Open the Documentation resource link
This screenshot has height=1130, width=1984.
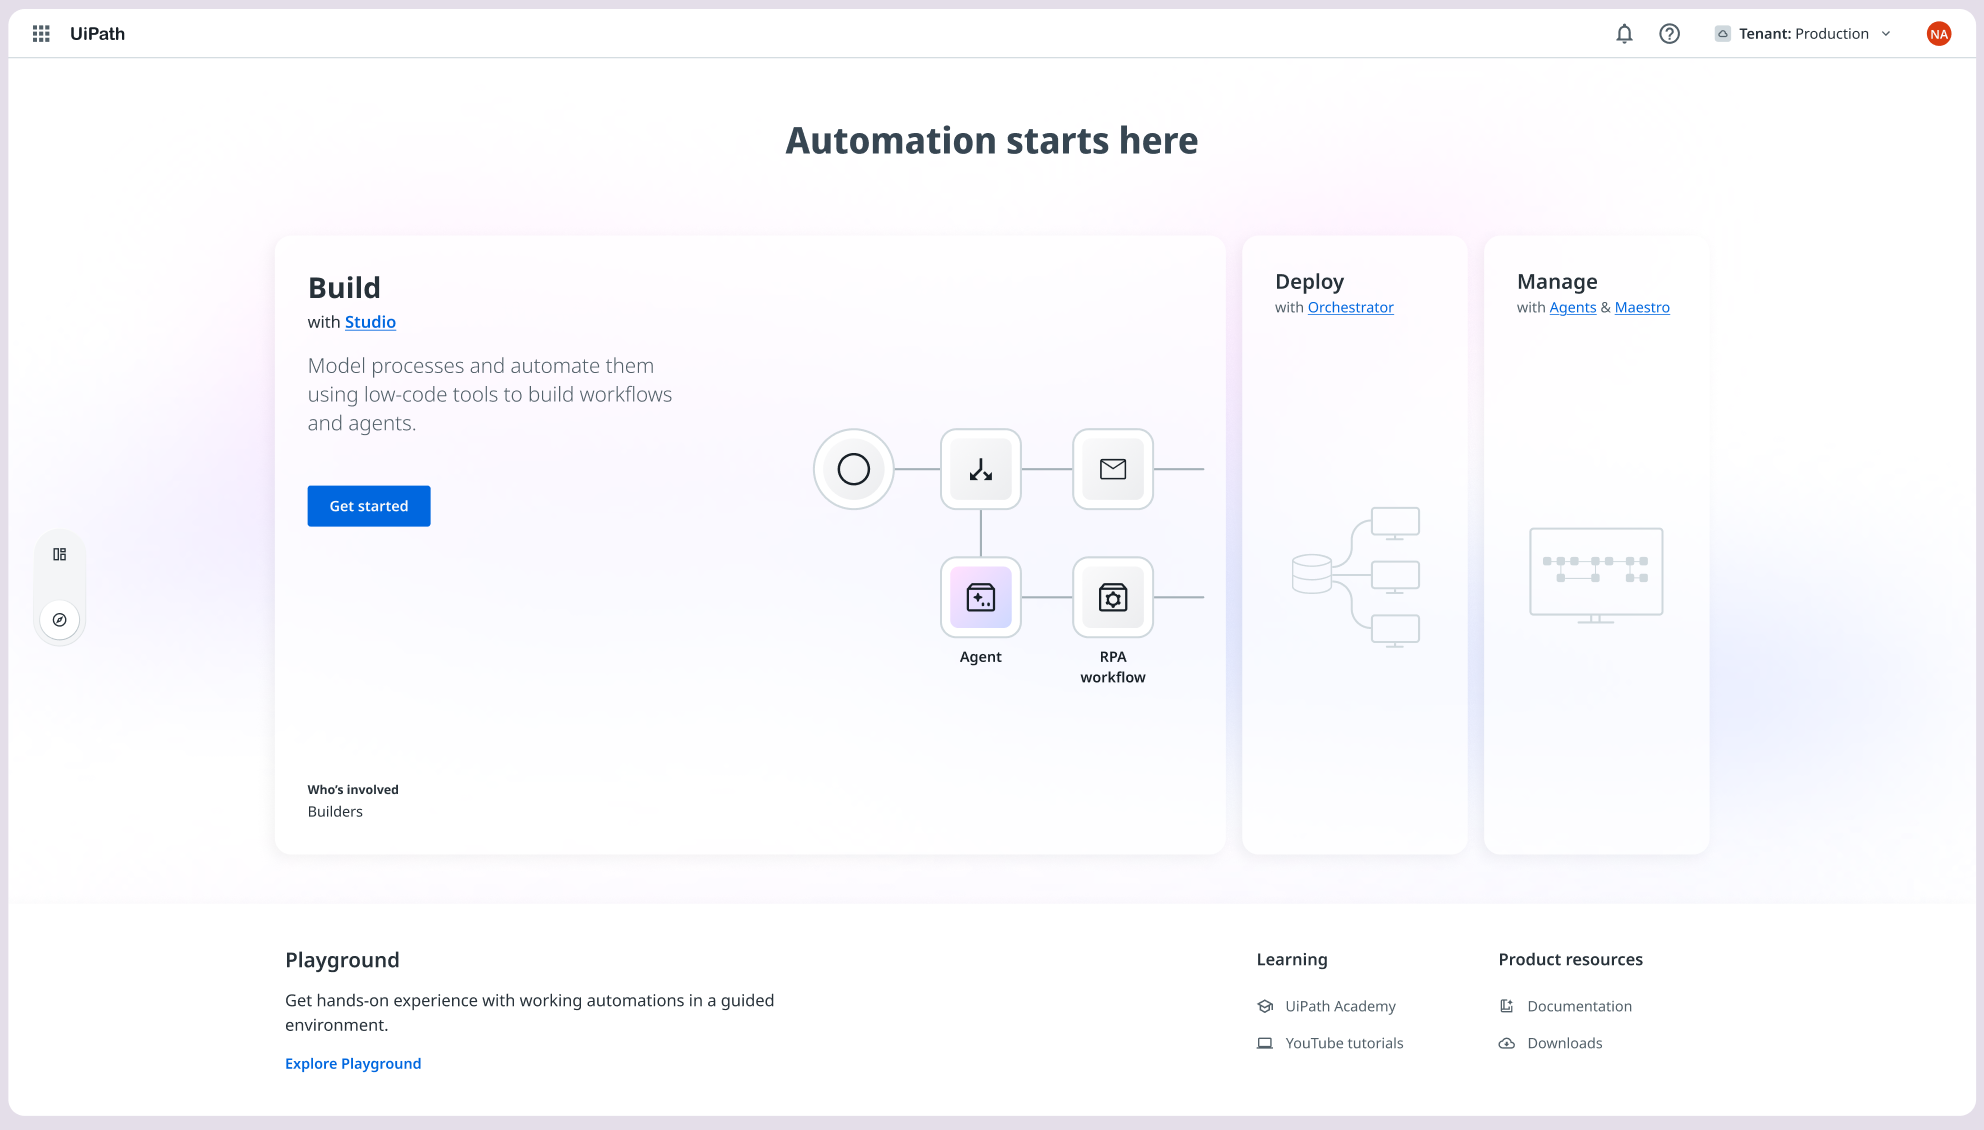pyautogui.click(x=1579, y=1006)
